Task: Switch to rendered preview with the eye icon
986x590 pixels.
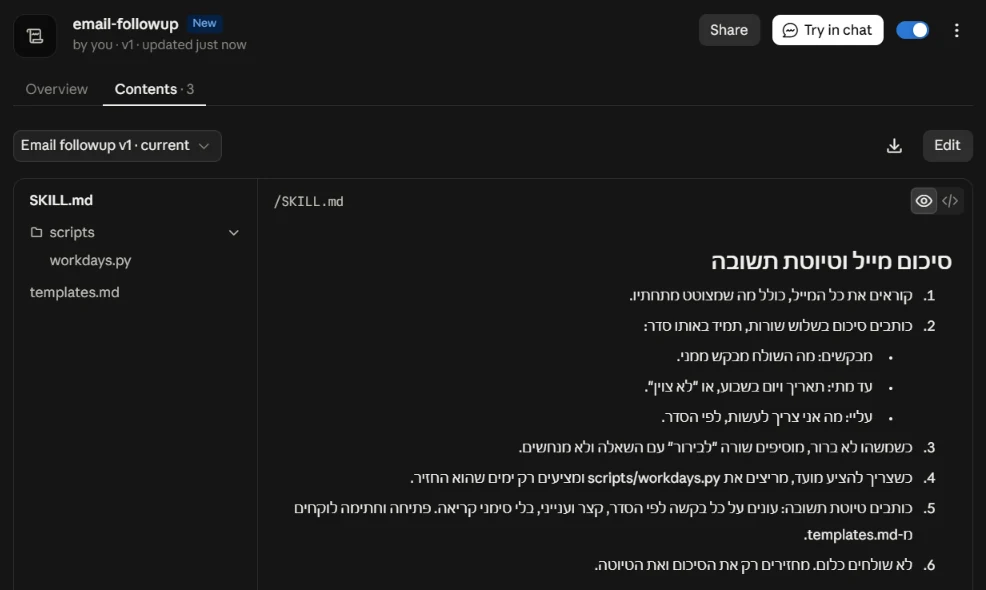Action: point(924,201)
